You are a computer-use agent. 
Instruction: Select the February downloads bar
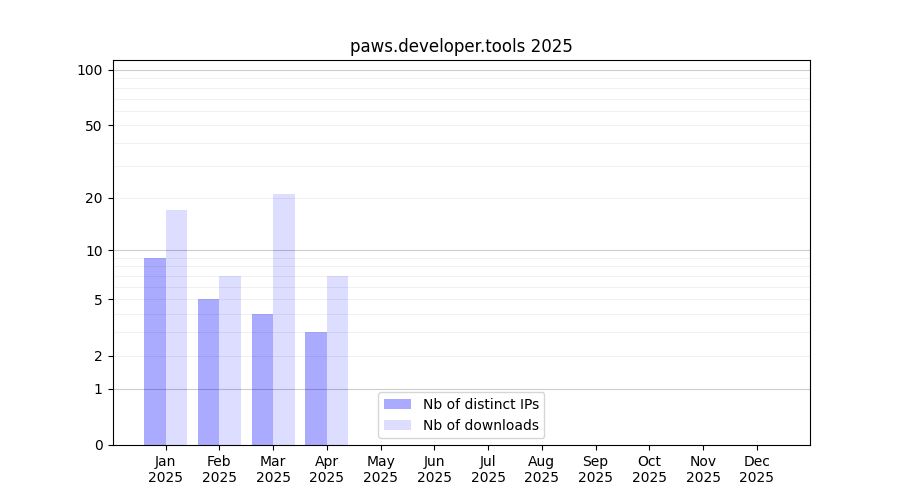230,360
